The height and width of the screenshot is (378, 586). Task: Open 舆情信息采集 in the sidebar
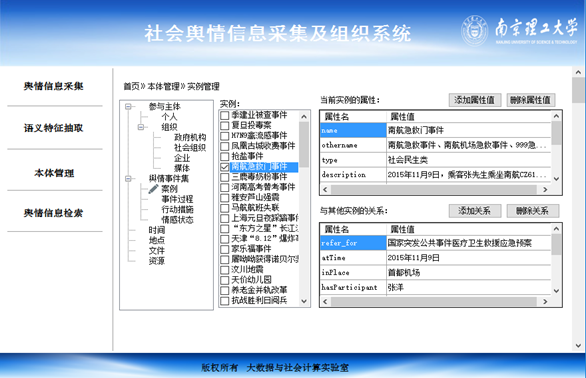tap(53, 86)
